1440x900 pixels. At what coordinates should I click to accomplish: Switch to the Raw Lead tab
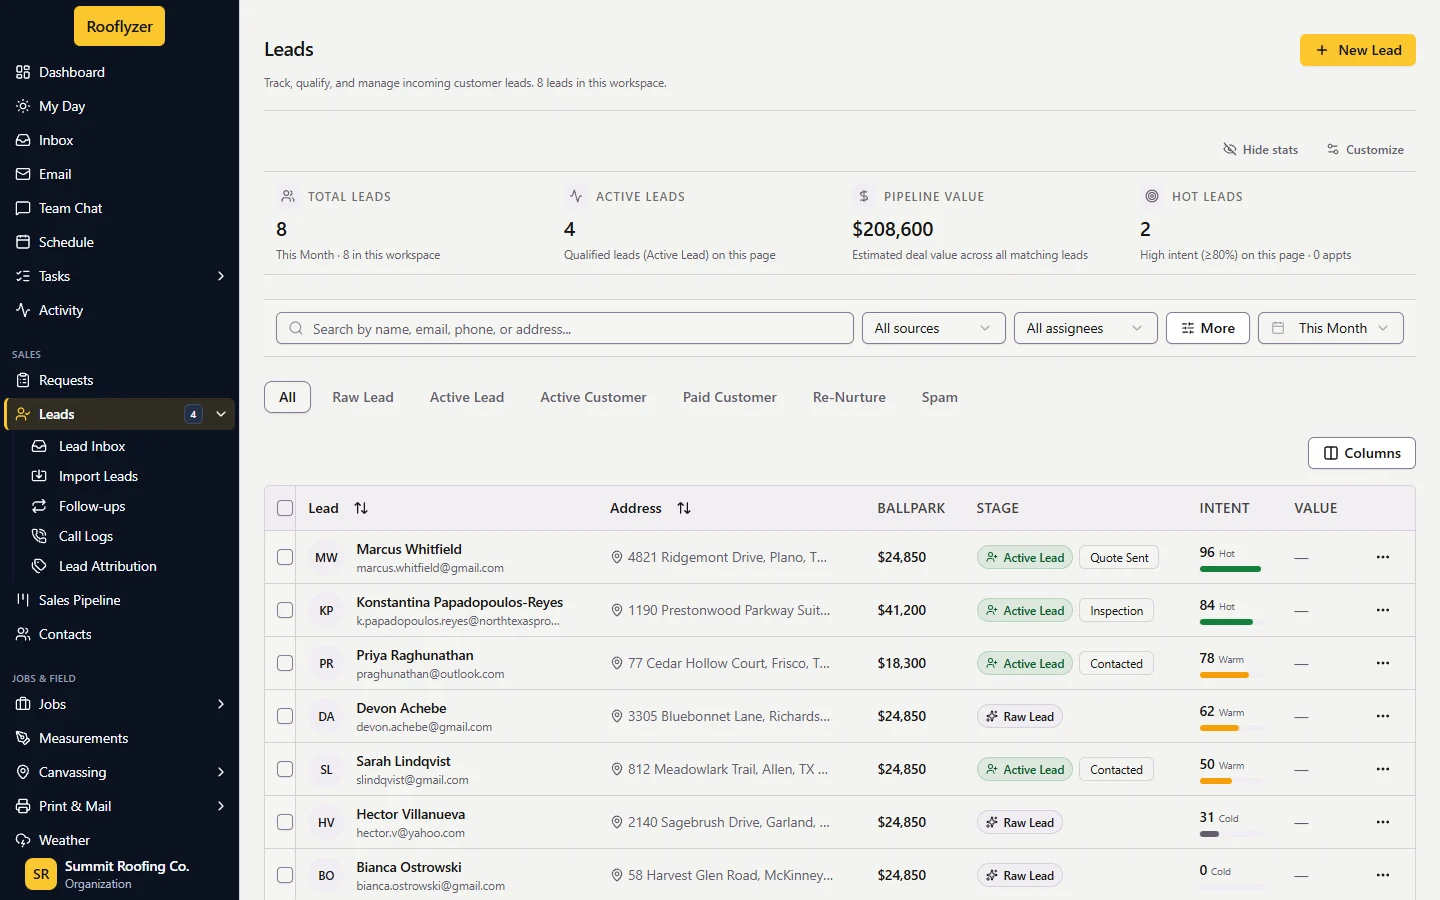click(363, 397)
